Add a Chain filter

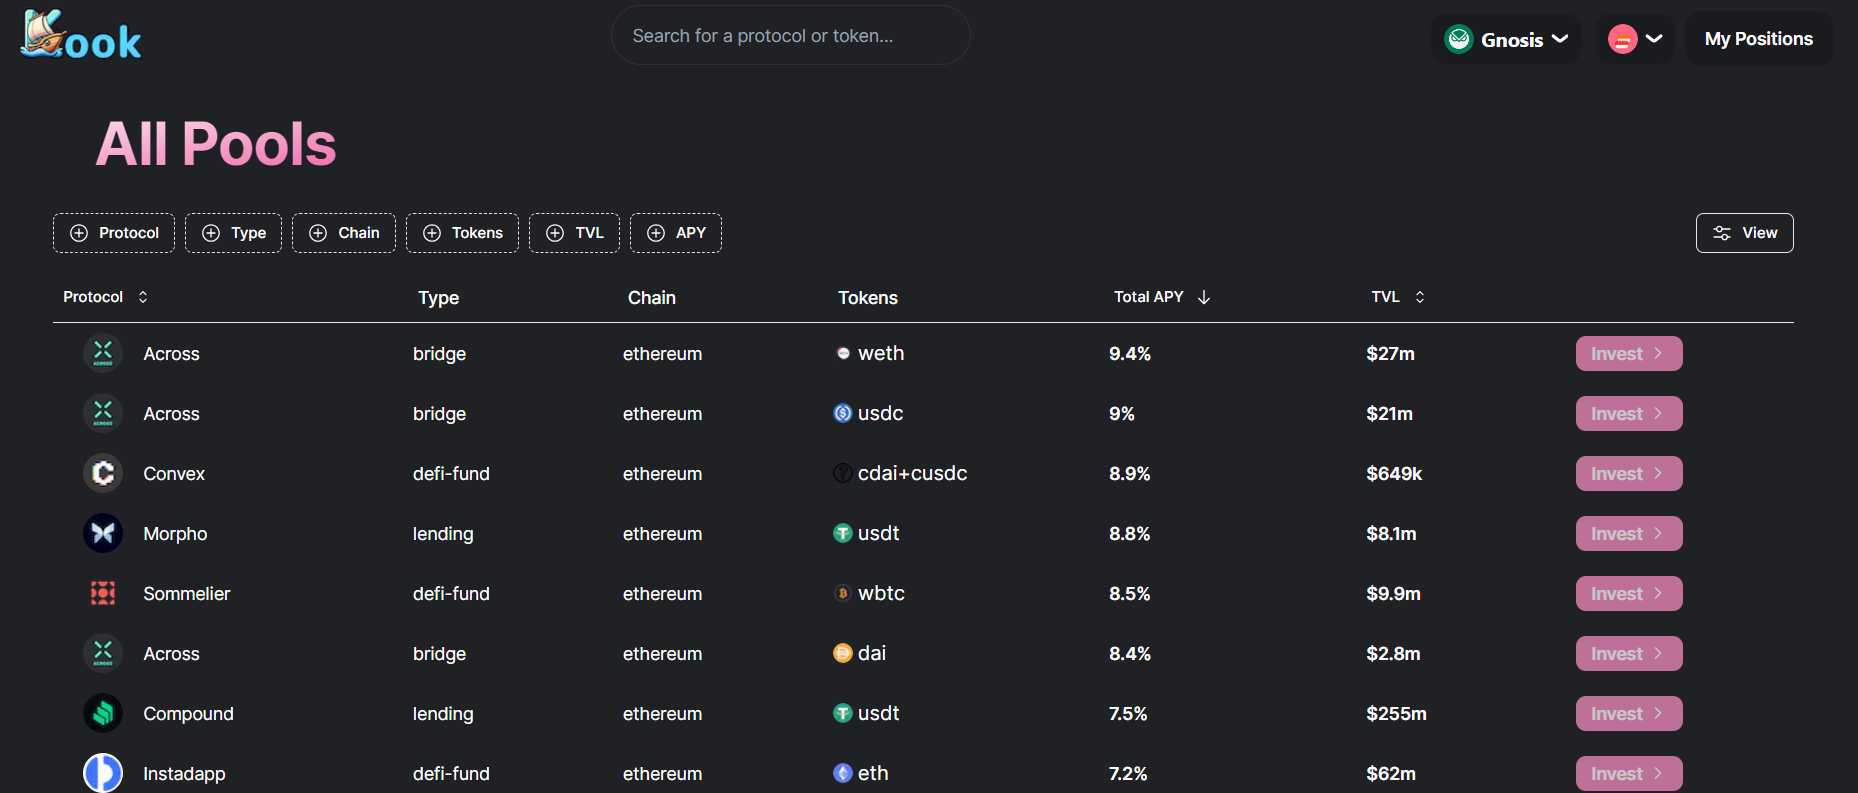pos(344,233)
